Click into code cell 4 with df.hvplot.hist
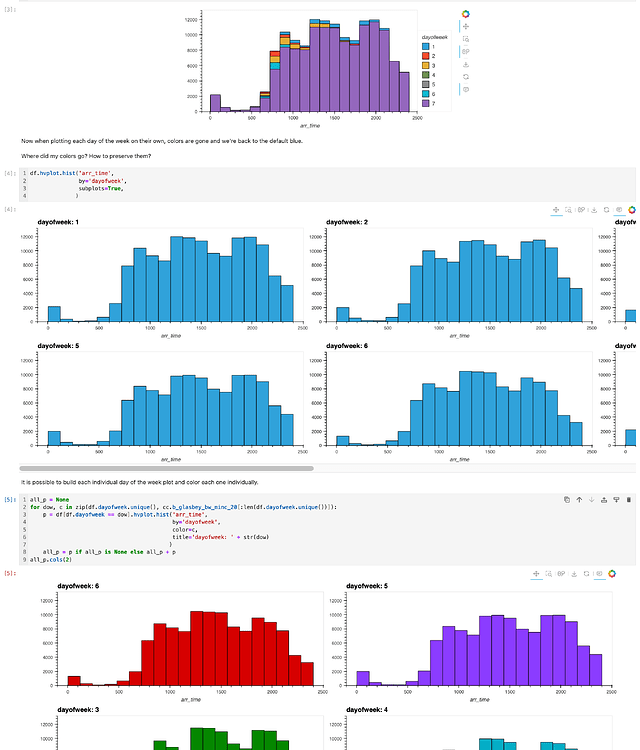 click(x=328, y=184)
